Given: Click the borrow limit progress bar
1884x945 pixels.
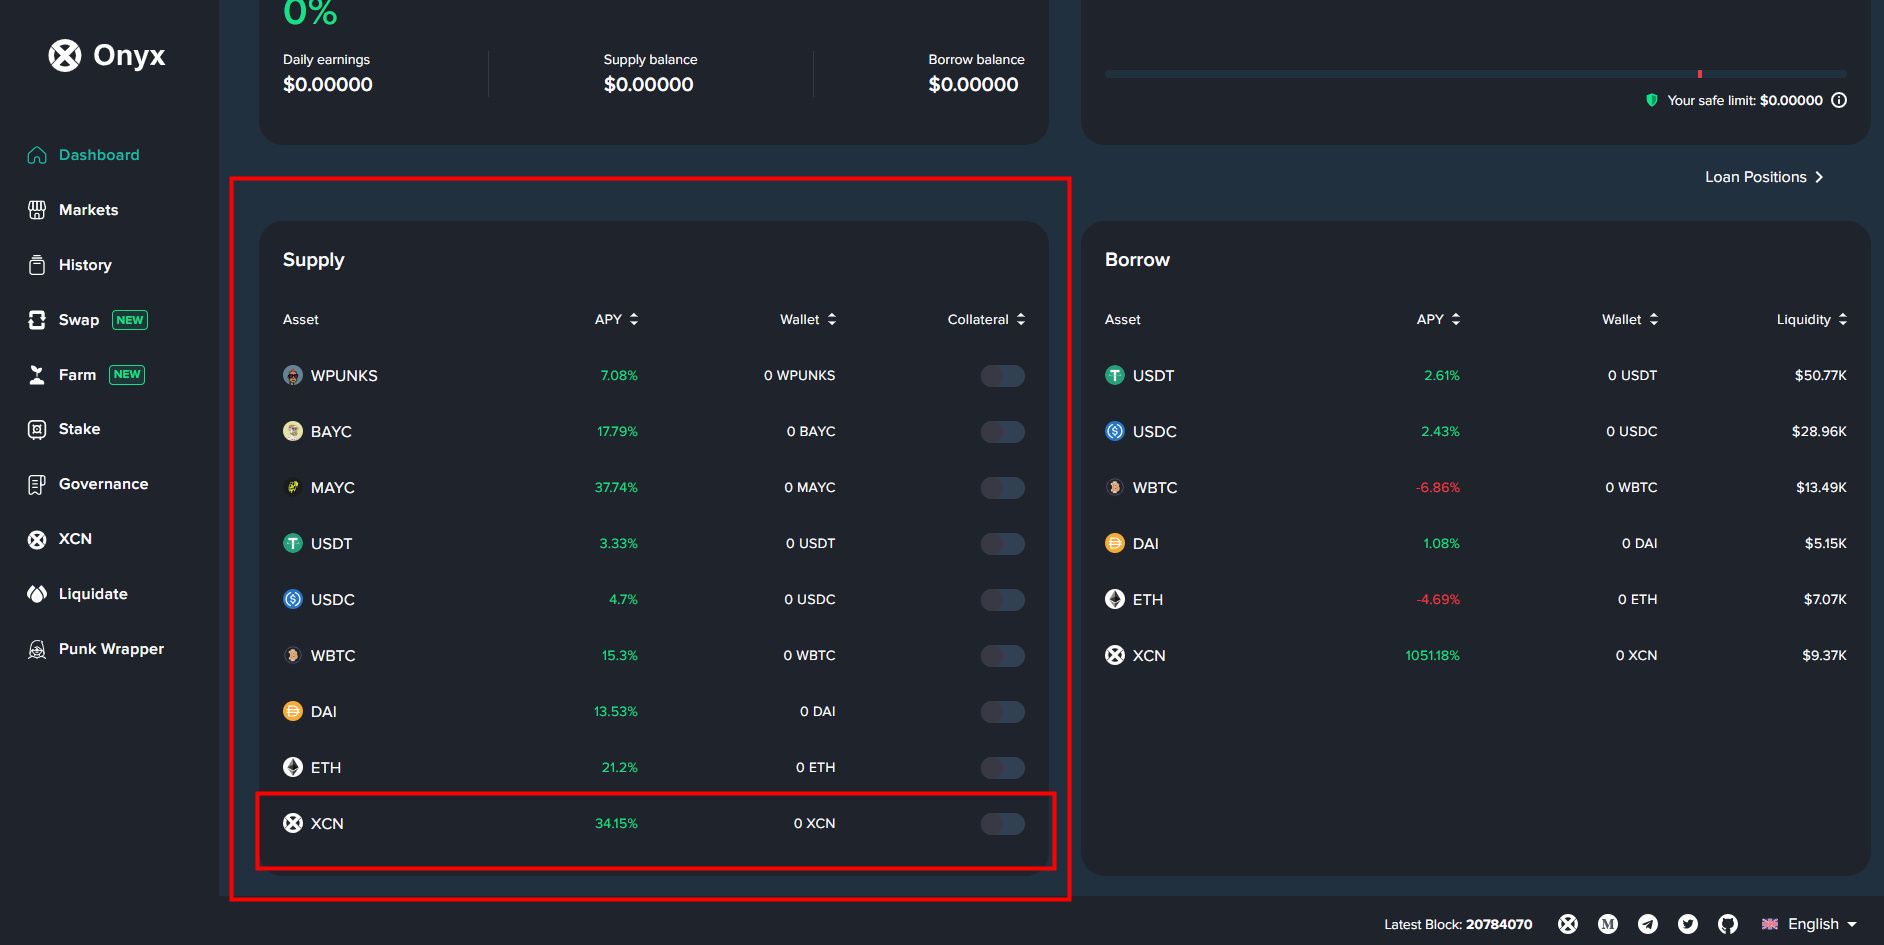Looking at the screenshot, I should coord(1475,74).
